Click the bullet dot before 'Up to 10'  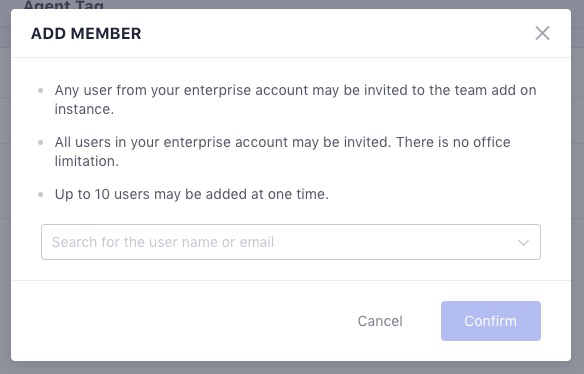pos(41,194)
